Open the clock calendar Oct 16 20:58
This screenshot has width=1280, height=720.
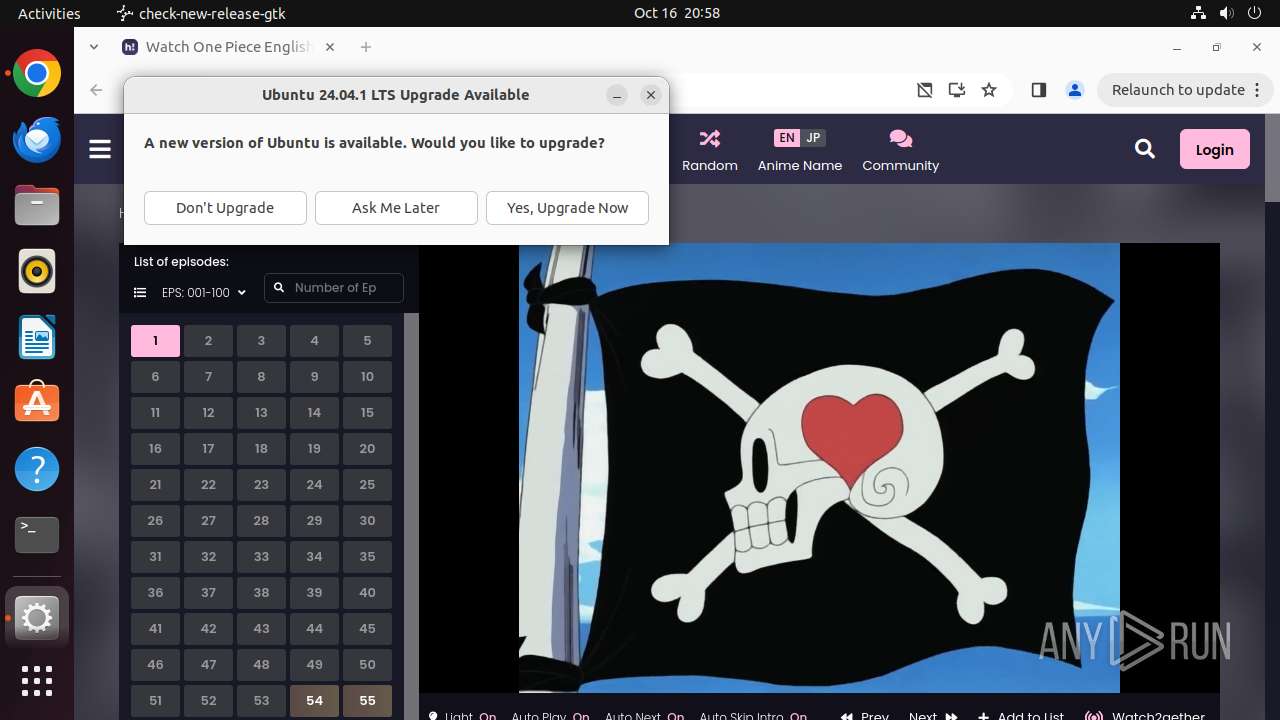coord(677,13)
